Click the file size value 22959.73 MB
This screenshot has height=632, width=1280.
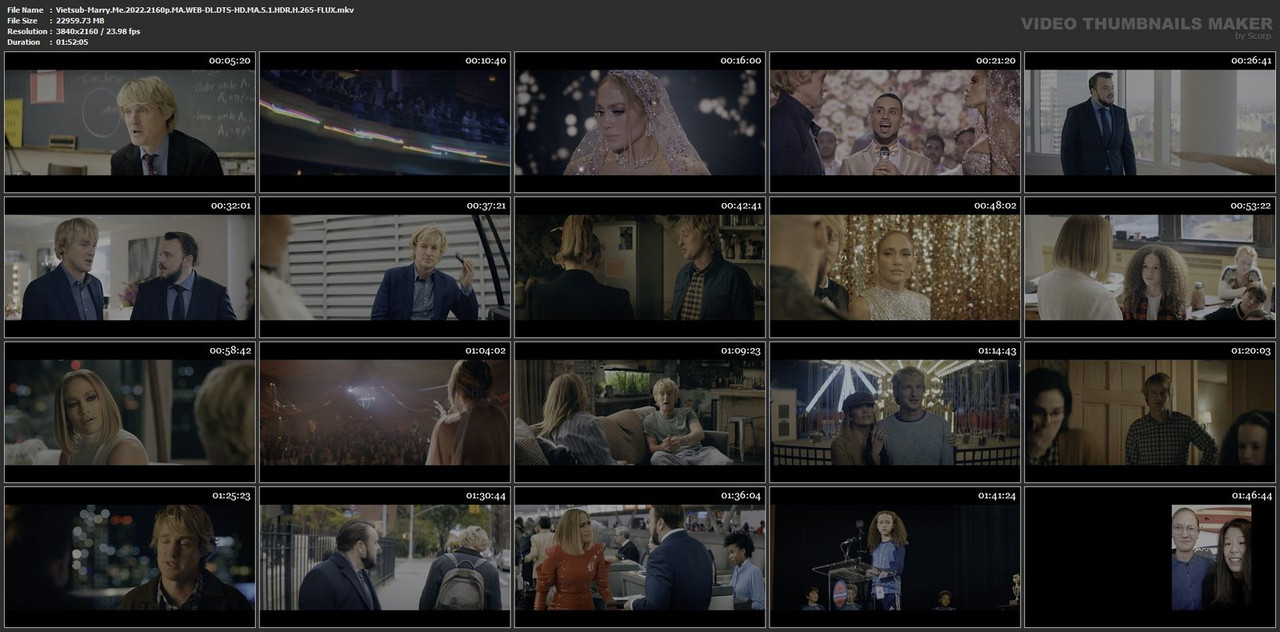coord(80,20)
